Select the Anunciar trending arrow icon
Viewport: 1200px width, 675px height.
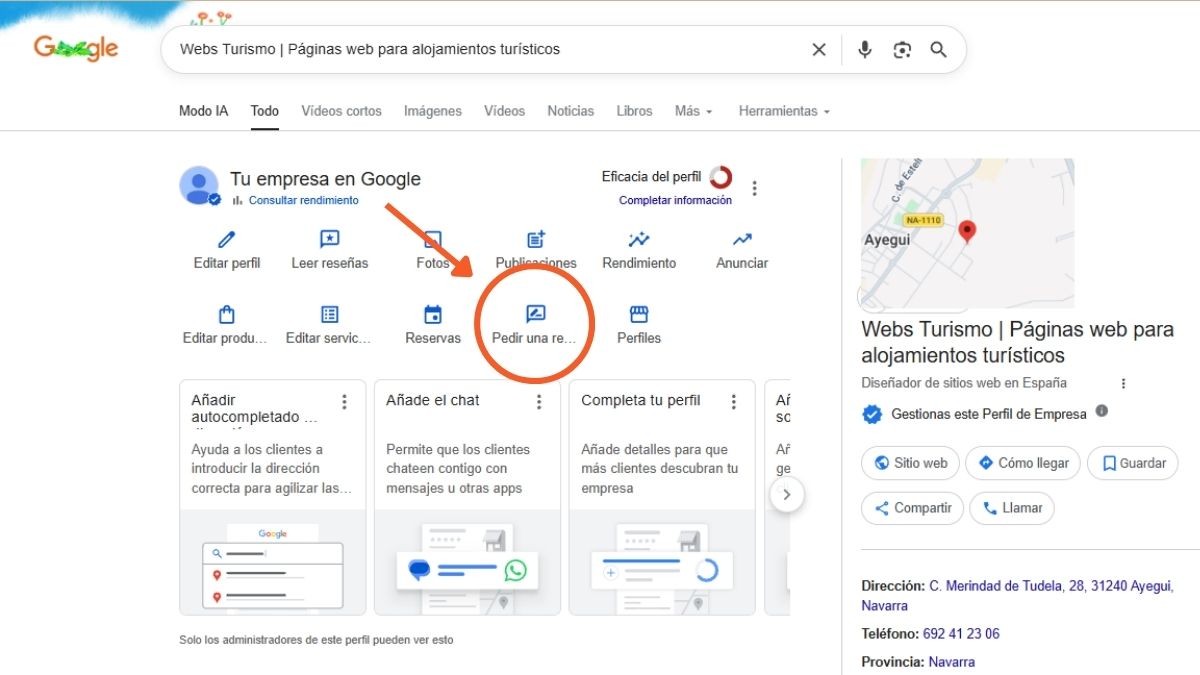click(741, 239)
